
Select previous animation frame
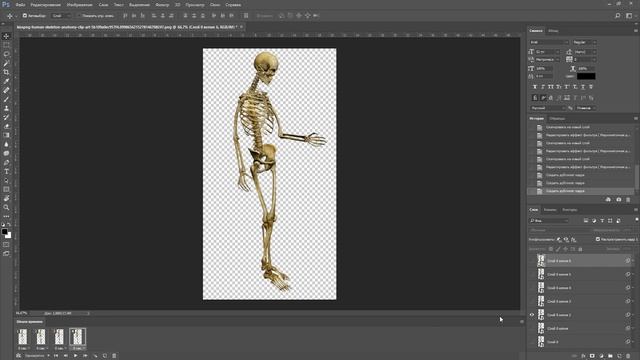pos(66,356)
